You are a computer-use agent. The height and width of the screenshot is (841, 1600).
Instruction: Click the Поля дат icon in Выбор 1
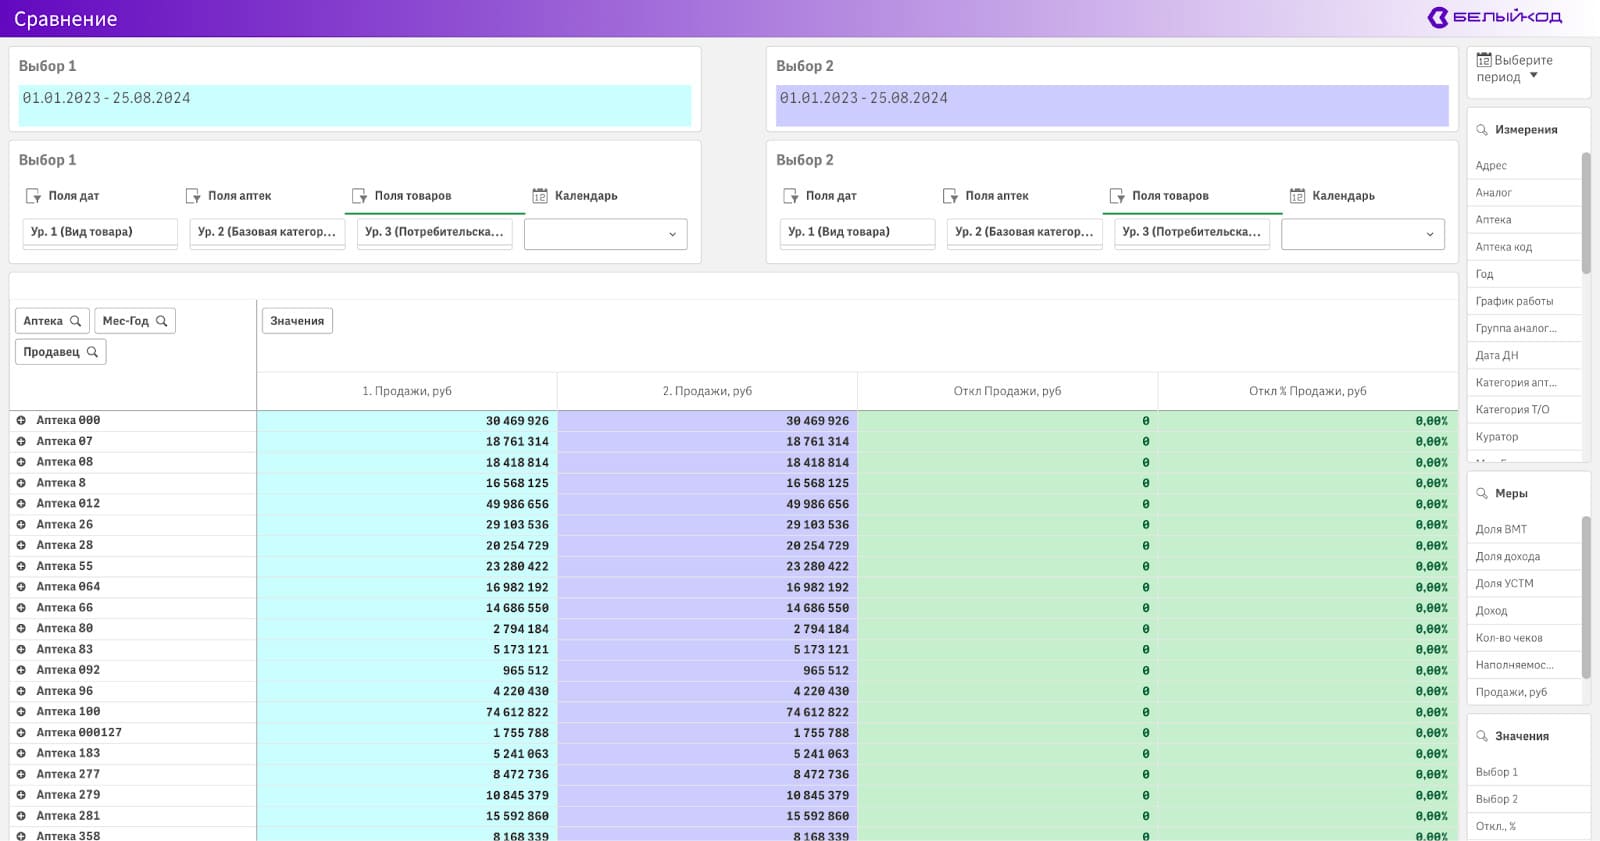34,196
